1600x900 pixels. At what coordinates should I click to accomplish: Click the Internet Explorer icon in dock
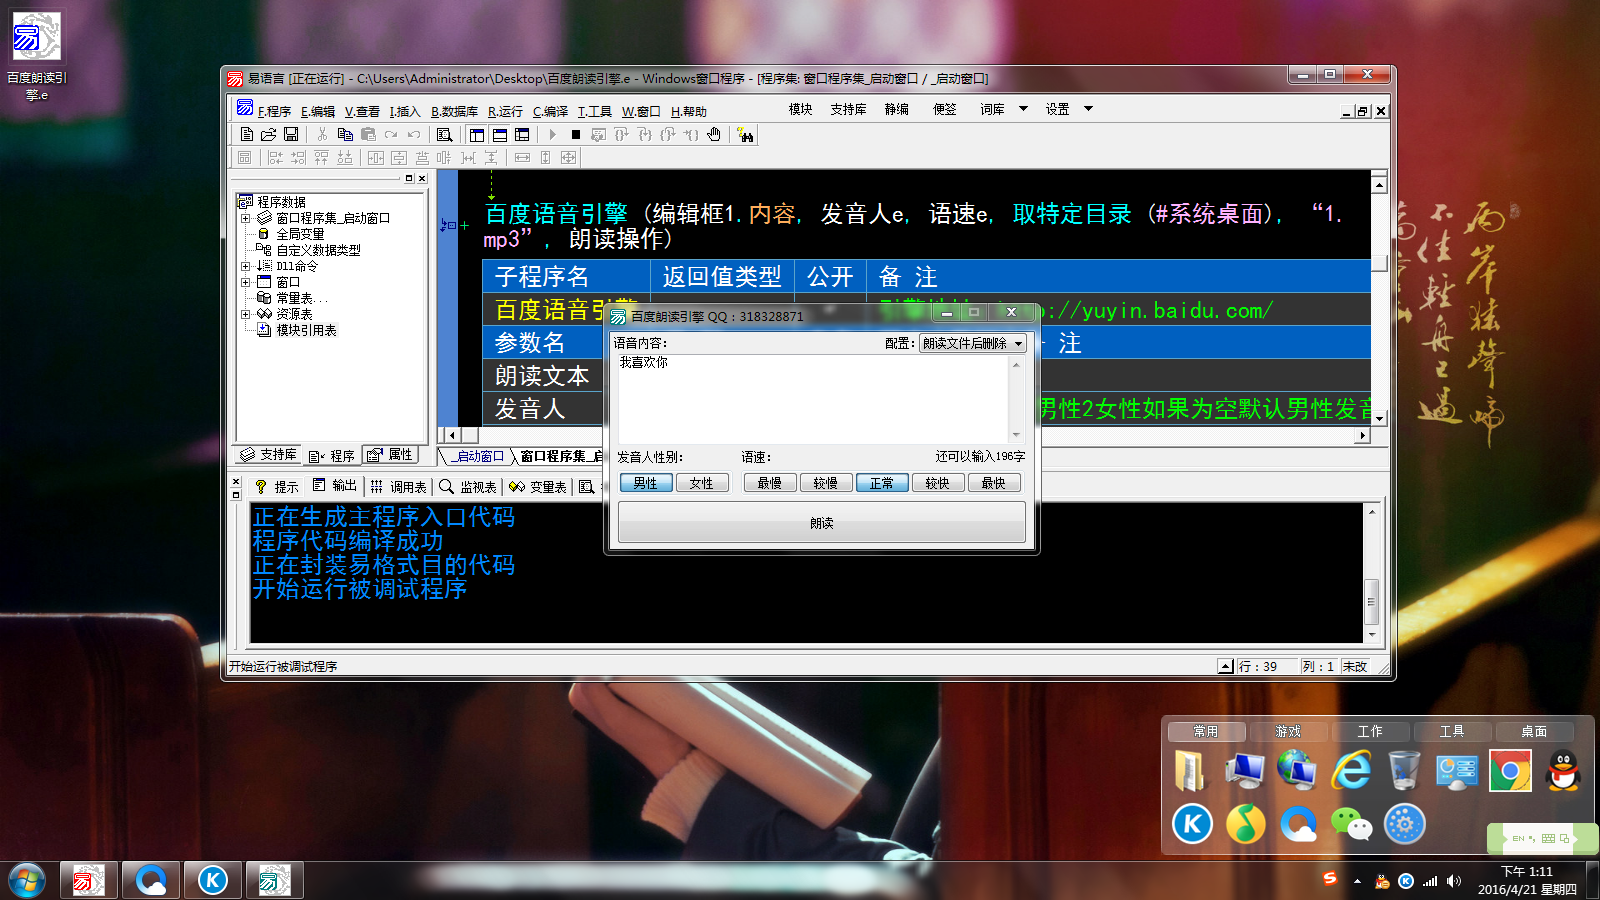[x=1351, y=771]
